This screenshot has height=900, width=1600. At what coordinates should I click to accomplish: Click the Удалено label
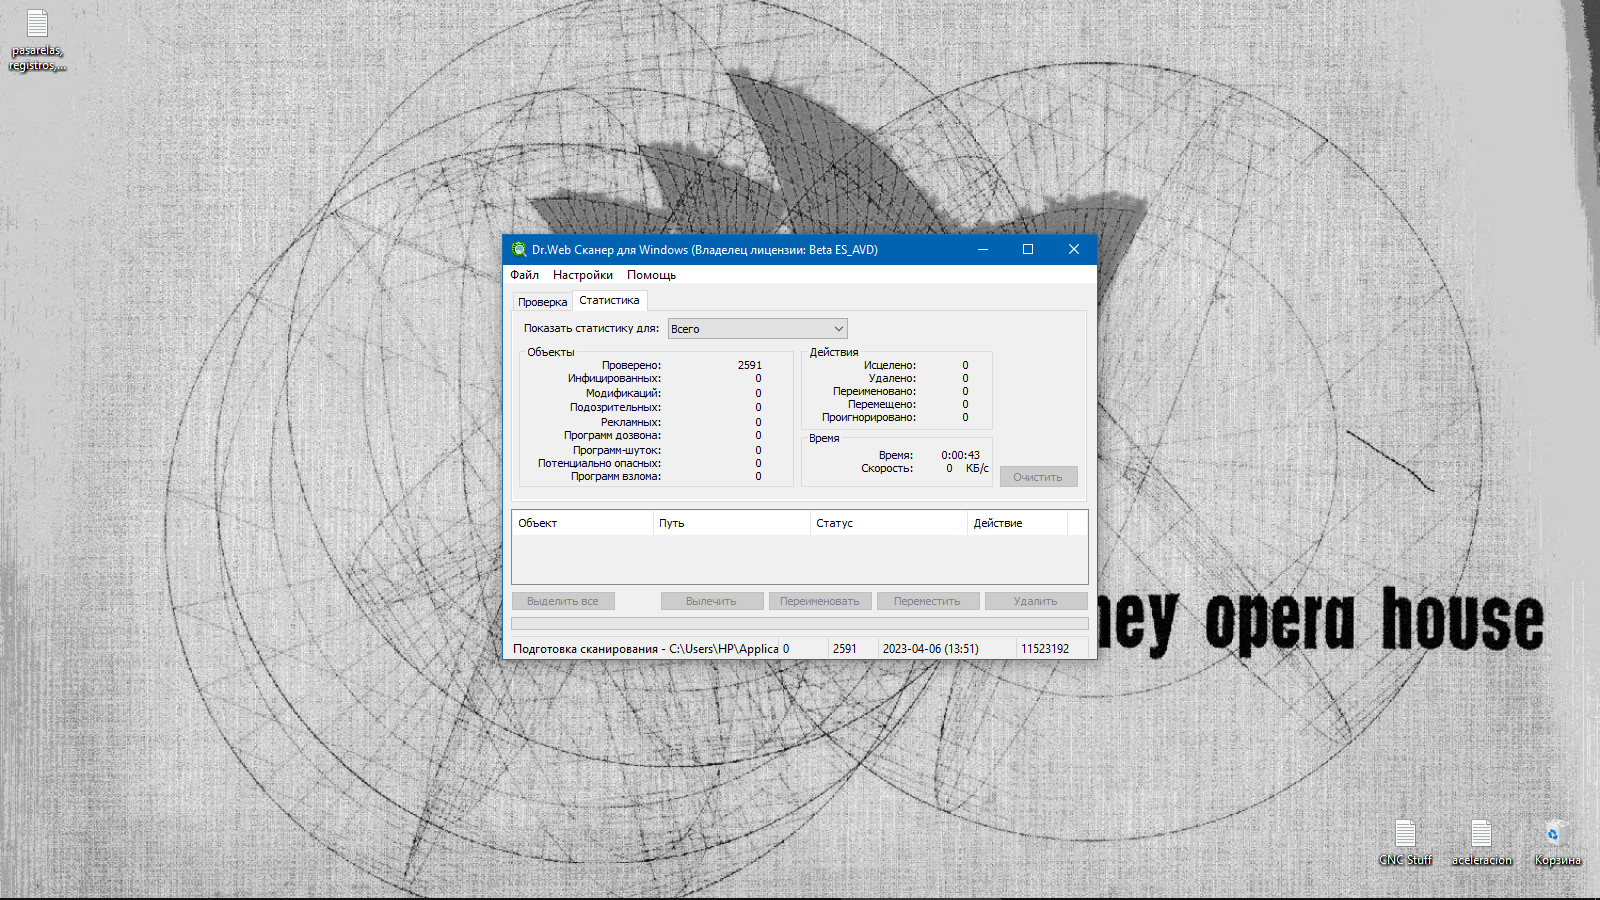[892, 378]
